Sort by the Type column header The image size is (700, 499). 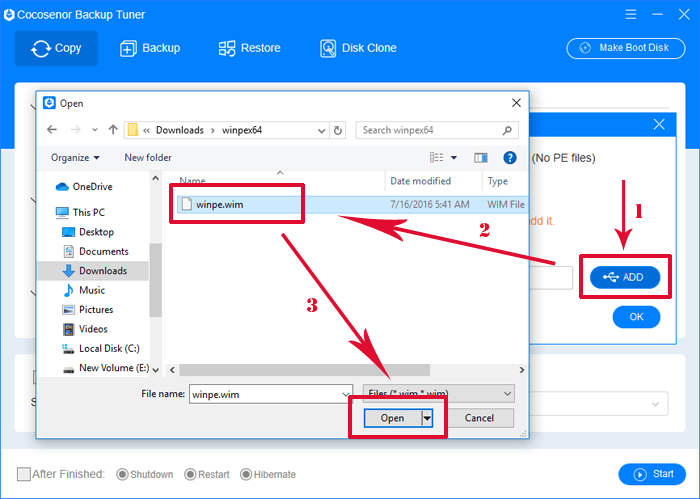[x=497, y=181]
